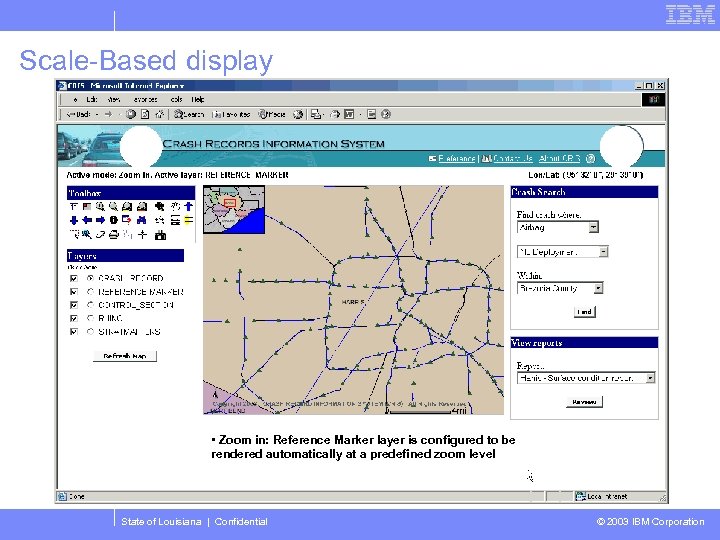The image size is (720, 540).
Task: Open the Favorites menu
Action: (x=145, y=99)
